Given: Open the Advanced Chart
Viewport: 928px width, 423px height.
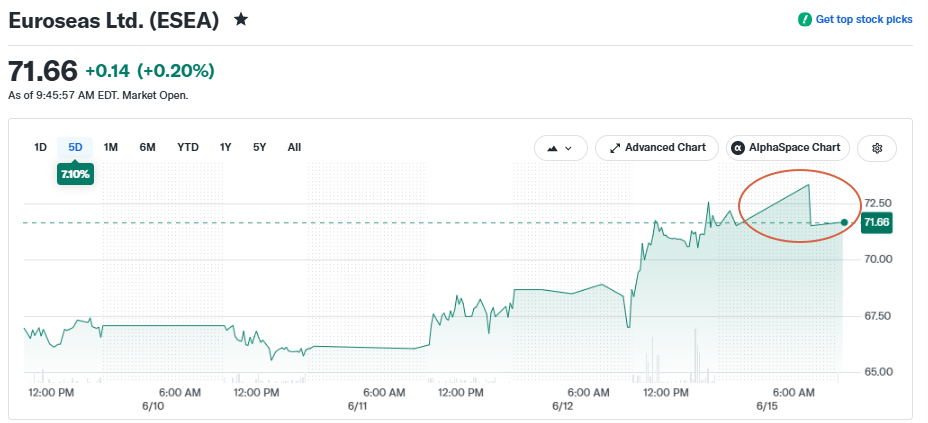Looking at the screenshot, I should (x=657, y=148).
